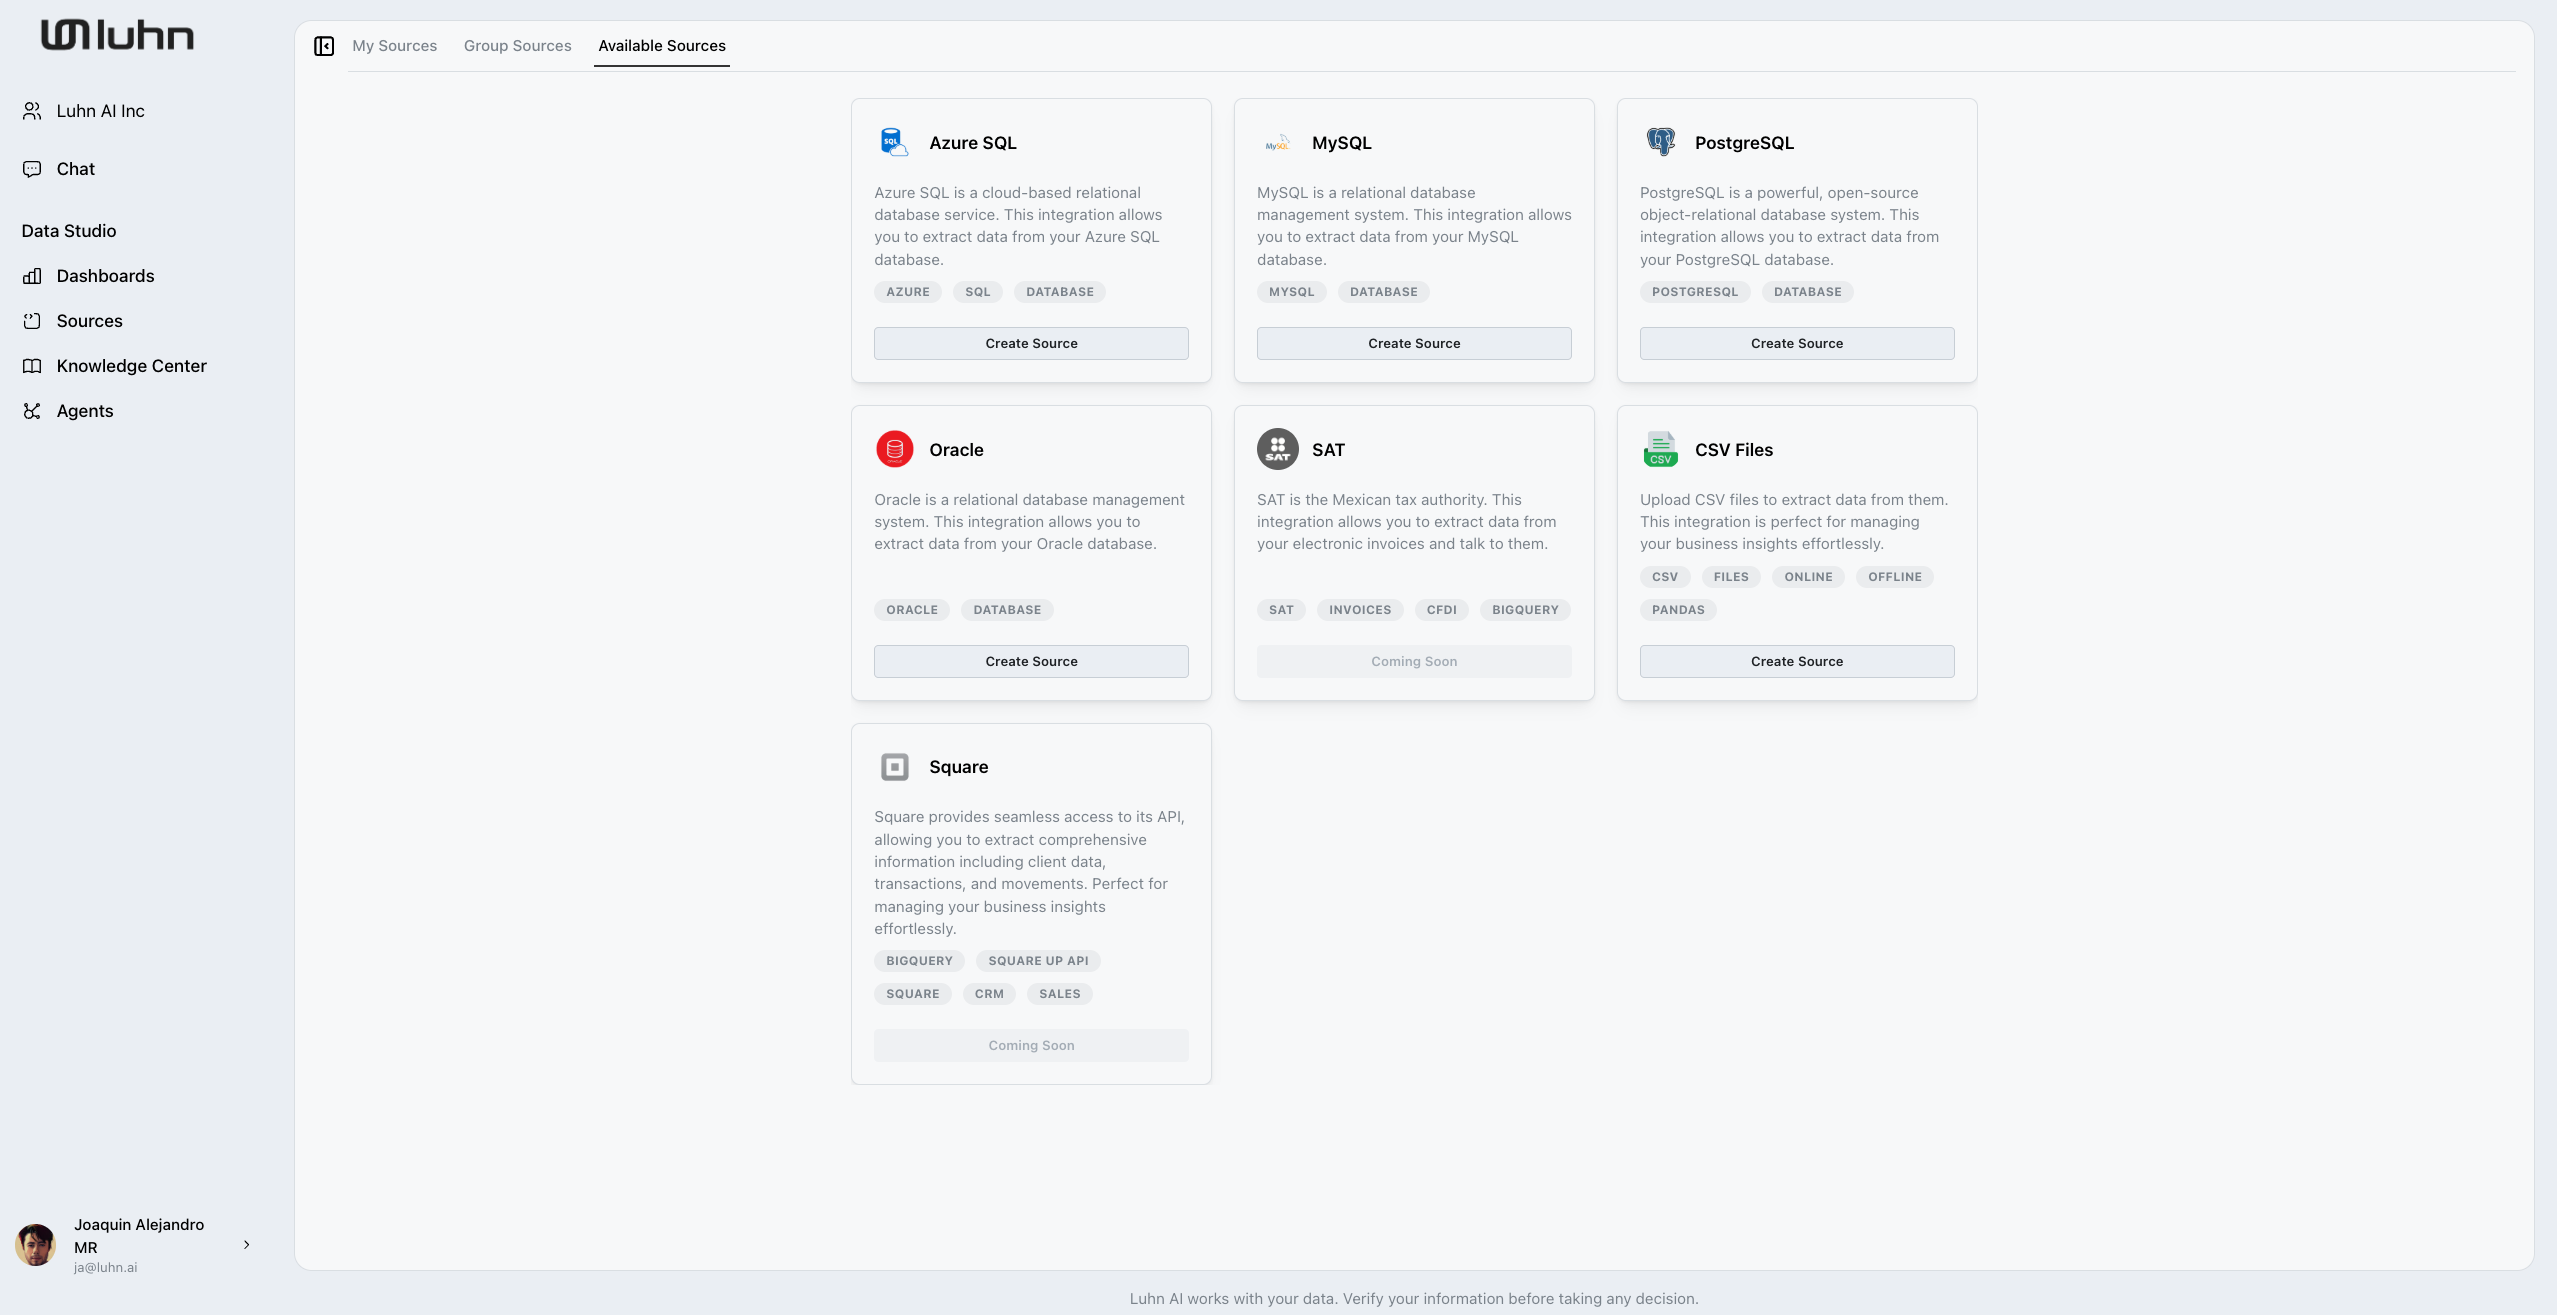This screenshot has width=2557, height=1315.
Task: Click the Luhn logo
Action: point(117,35)
